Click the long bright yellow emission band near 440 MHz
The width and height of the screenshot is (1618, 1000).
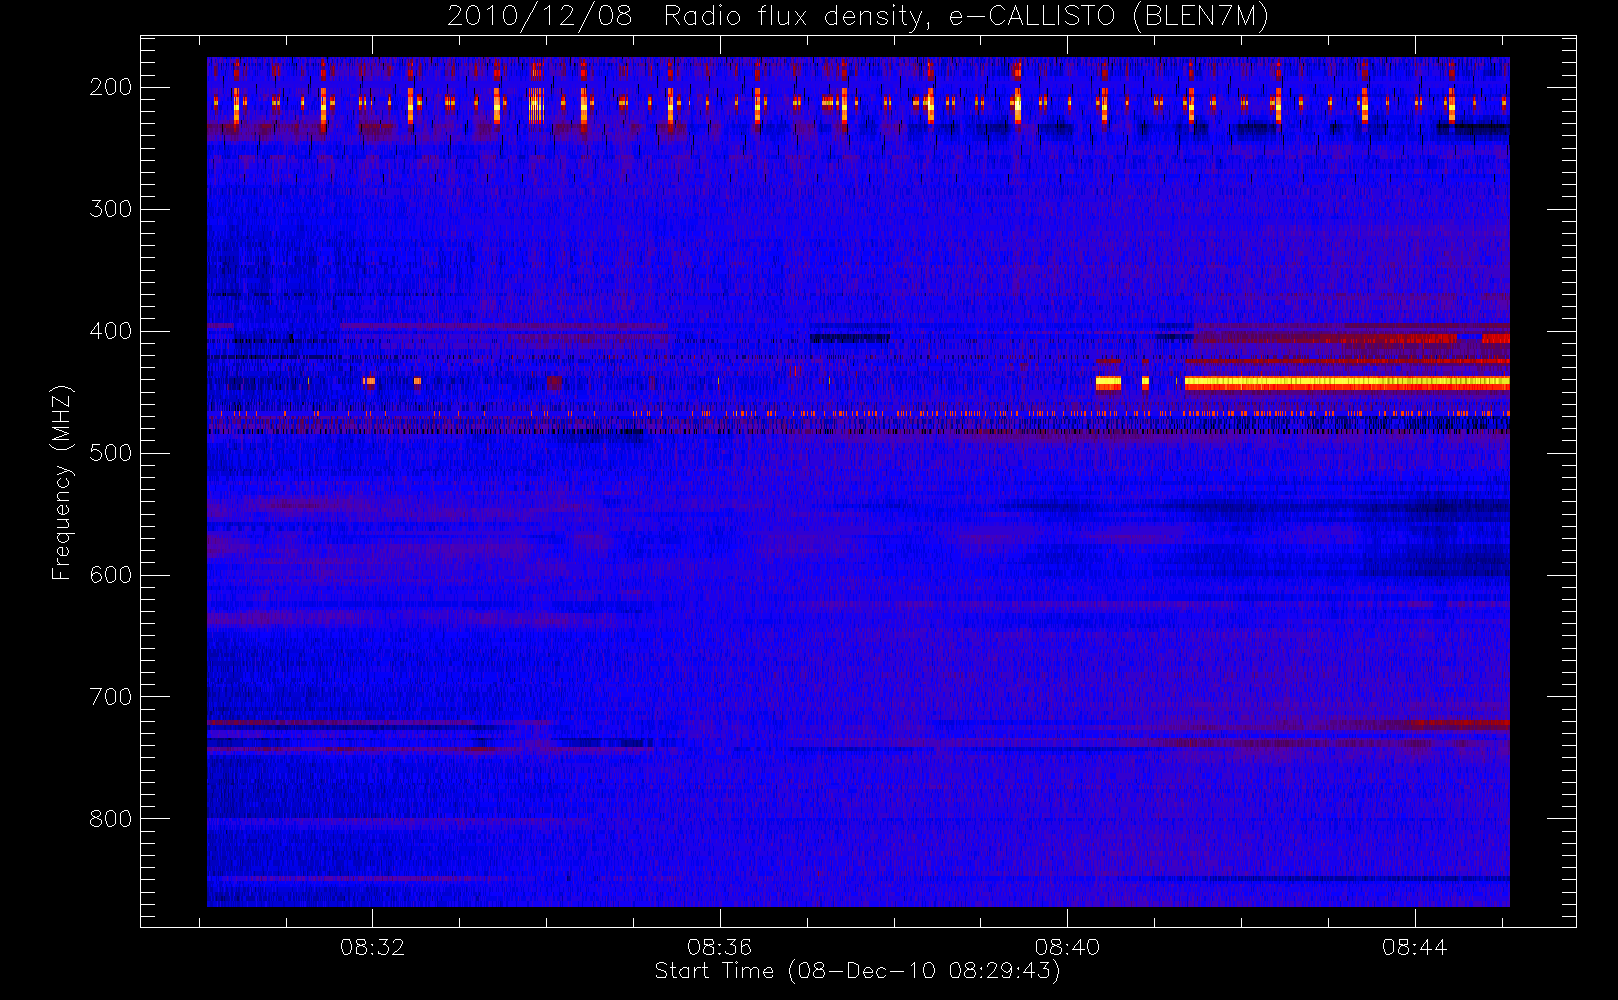point(1347,382)
